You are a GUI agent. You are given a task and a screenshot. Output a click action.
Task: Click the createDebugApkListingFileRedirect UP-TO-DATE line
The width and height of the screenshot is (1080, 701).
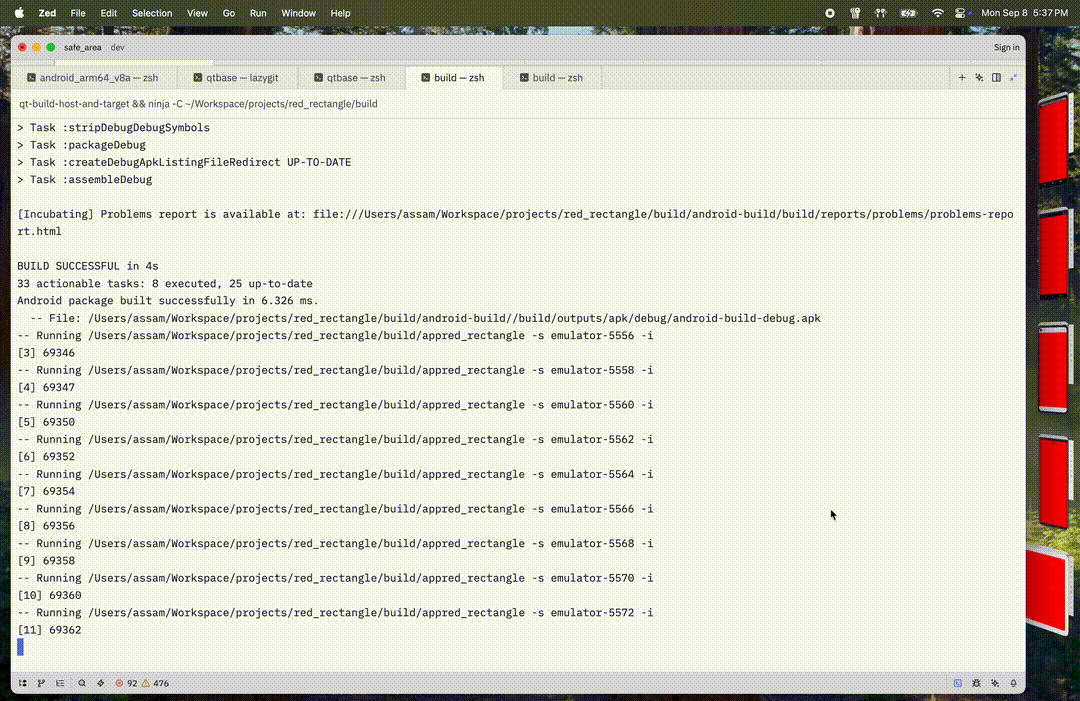pos(184,163)
